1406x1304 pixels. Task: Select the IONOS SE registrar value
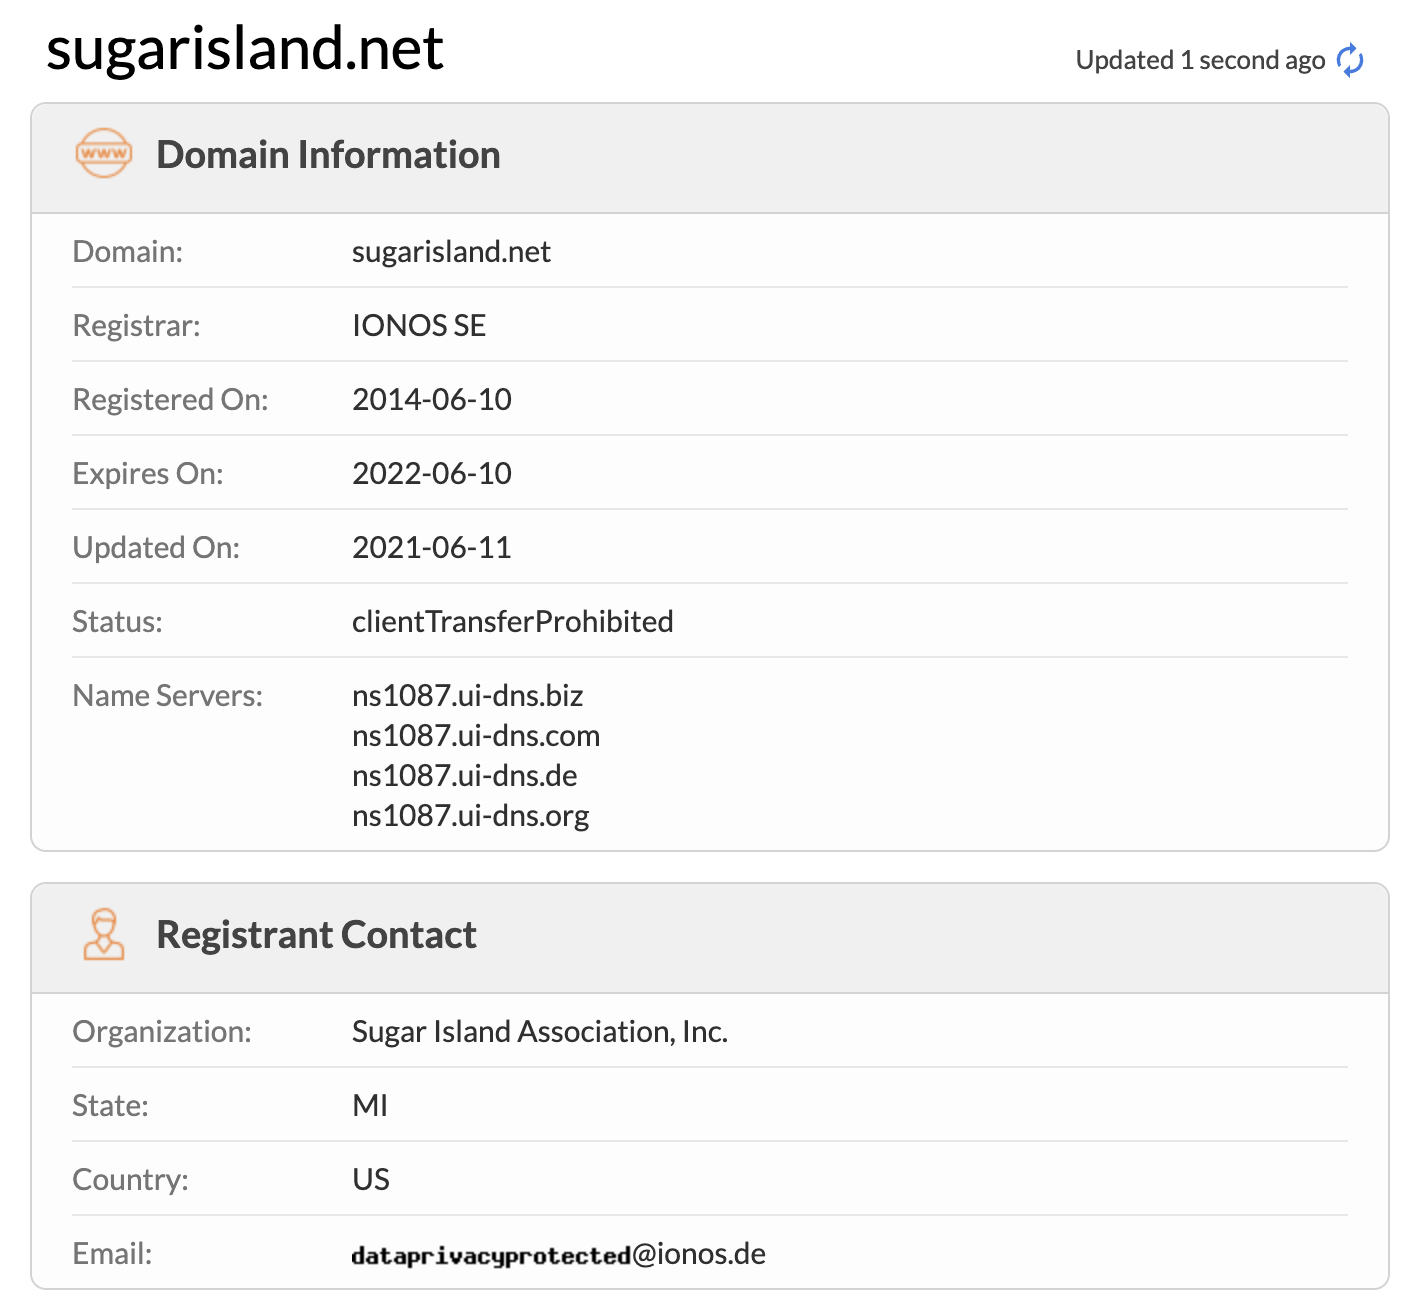click(419, 325)
